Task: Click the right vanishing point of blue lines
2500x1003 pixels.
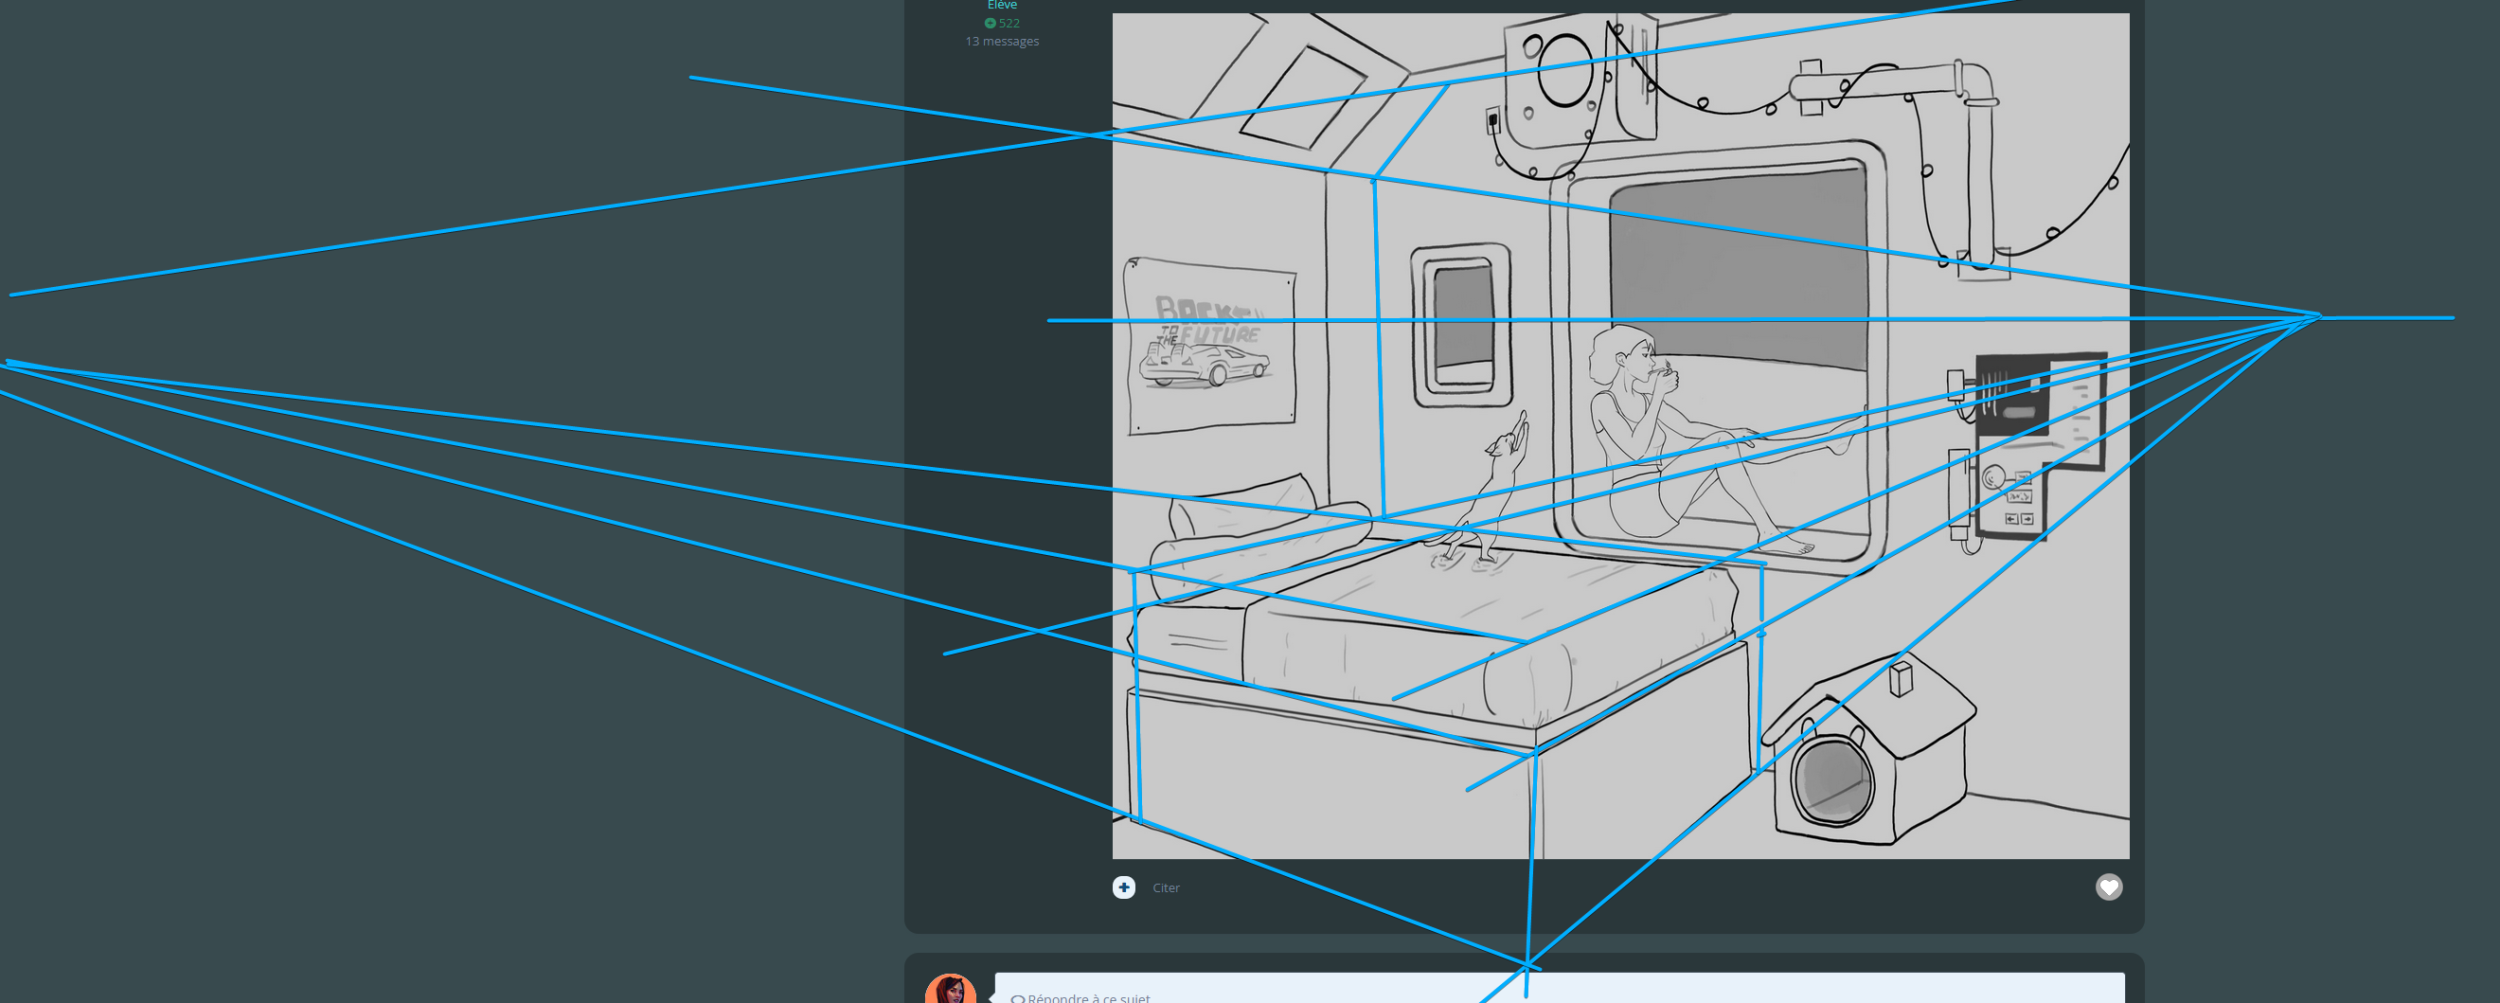Action: 2318,317
